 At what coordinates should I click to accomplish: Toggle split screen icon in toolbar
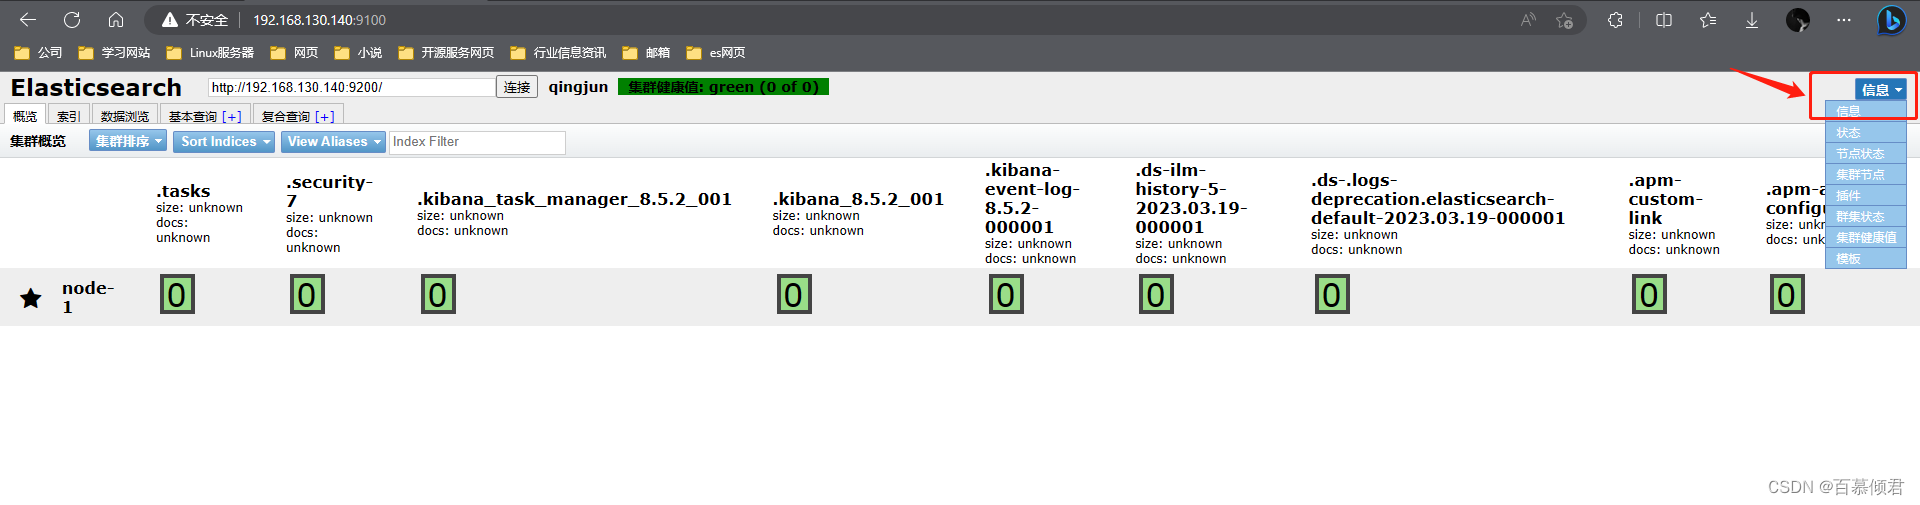(1664, 20)
